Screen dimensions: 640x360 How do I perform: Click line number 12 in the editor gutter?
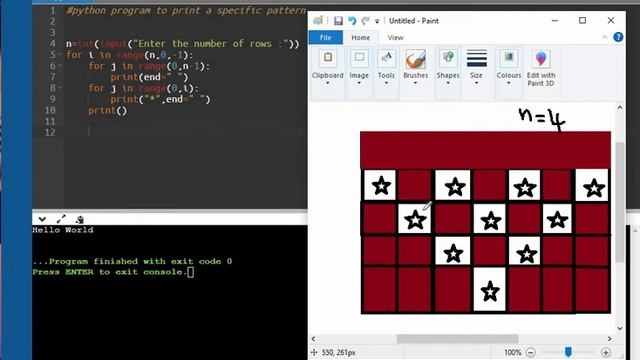[x=50, y=132]
